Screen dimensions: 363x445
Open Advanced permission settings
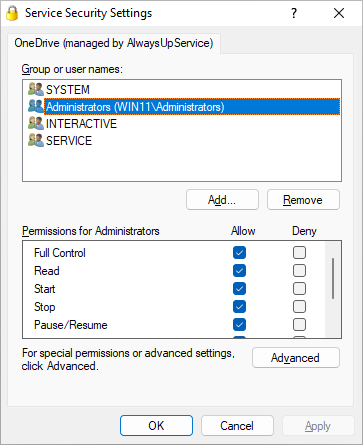(x=296, y=358)
